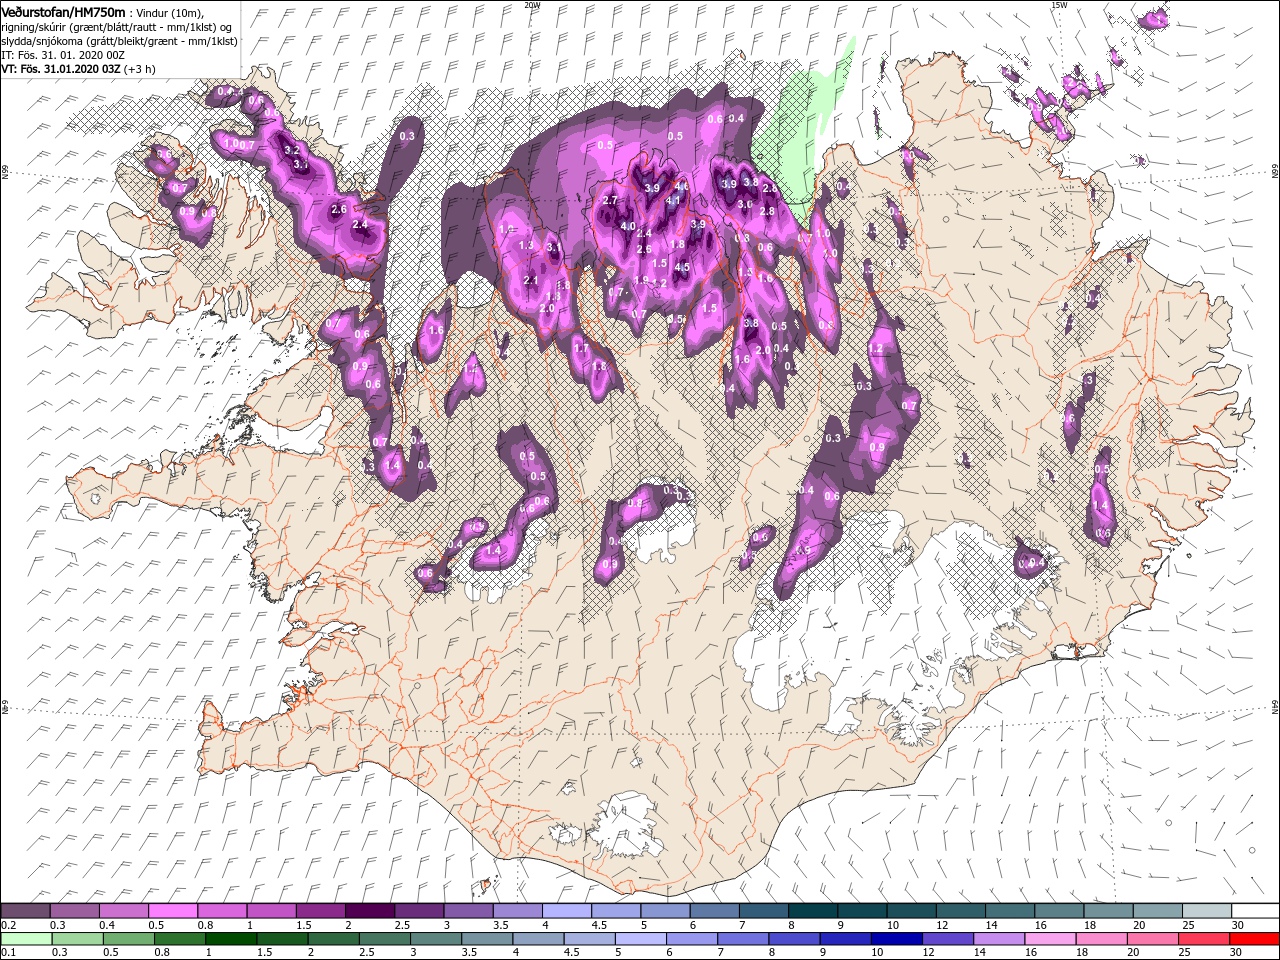The width and height of the screenshot is (1280, 960).
Task: Click the 0.1 label in lower legend
Action: click(x=8, y=953)
